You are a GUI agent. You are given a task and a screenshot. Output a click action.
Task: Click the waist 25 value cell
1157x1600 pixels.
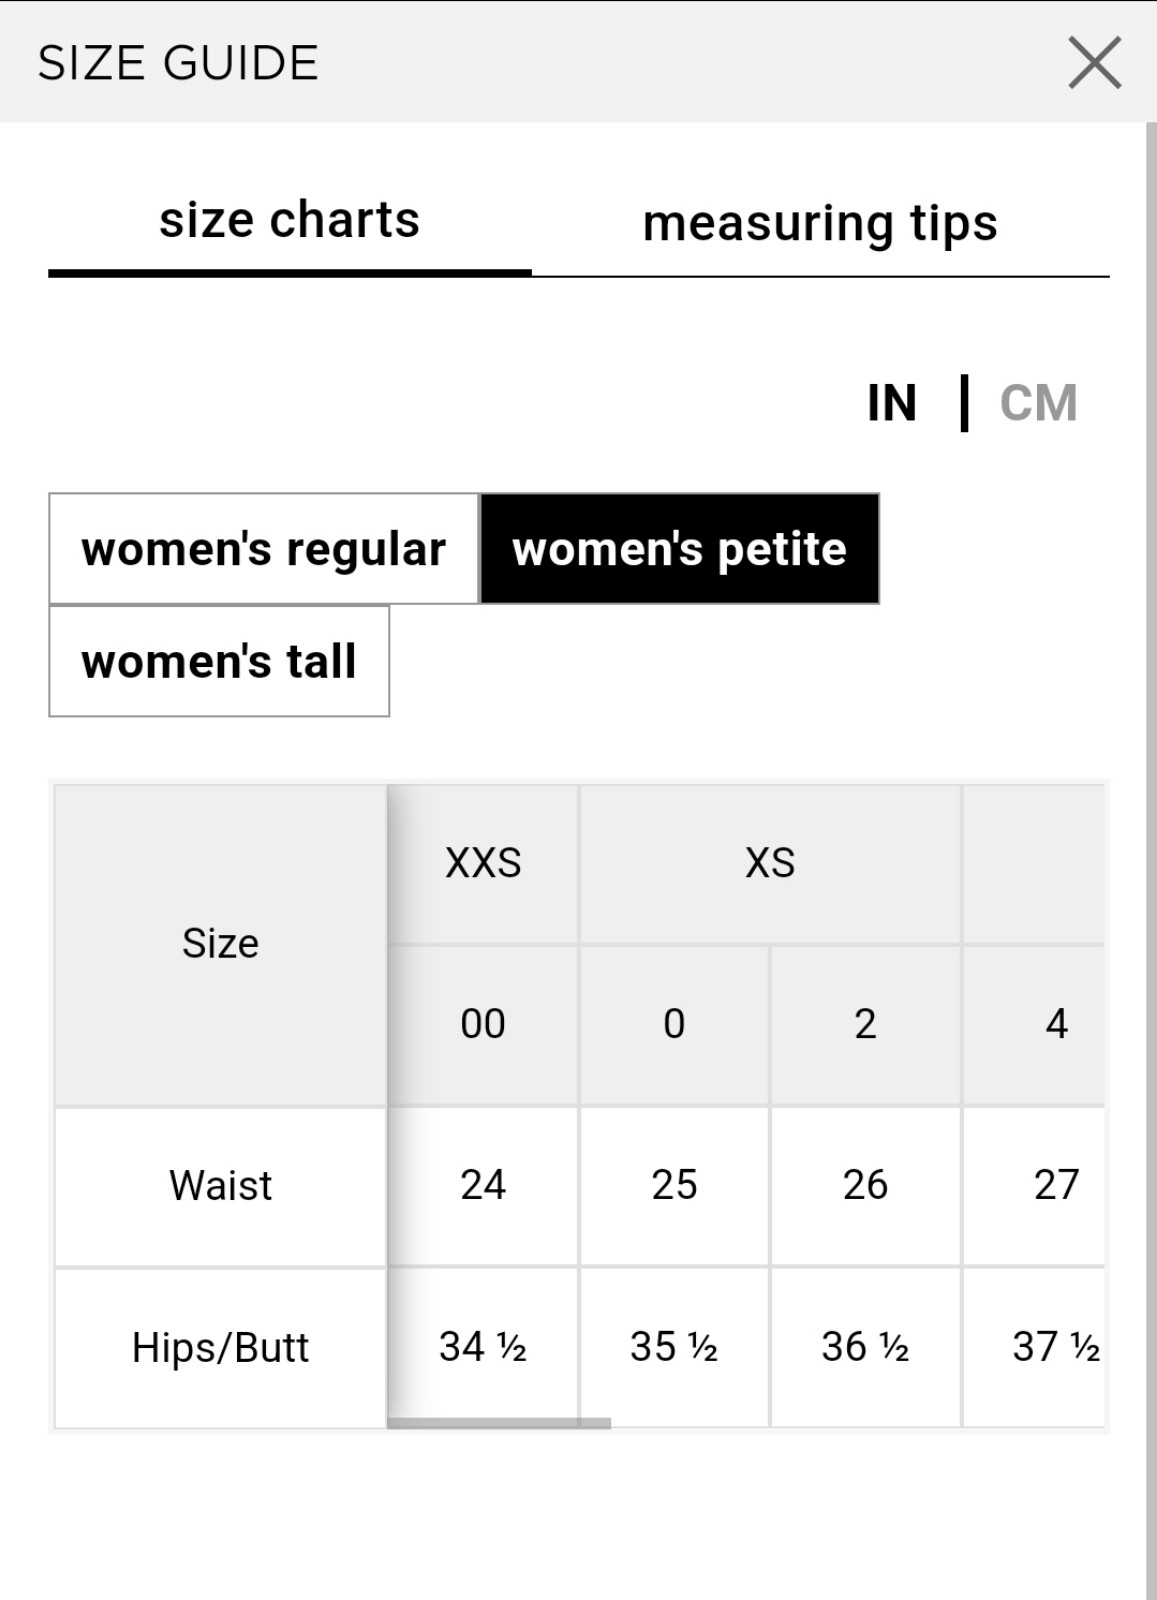click(x=674, y=1186)
